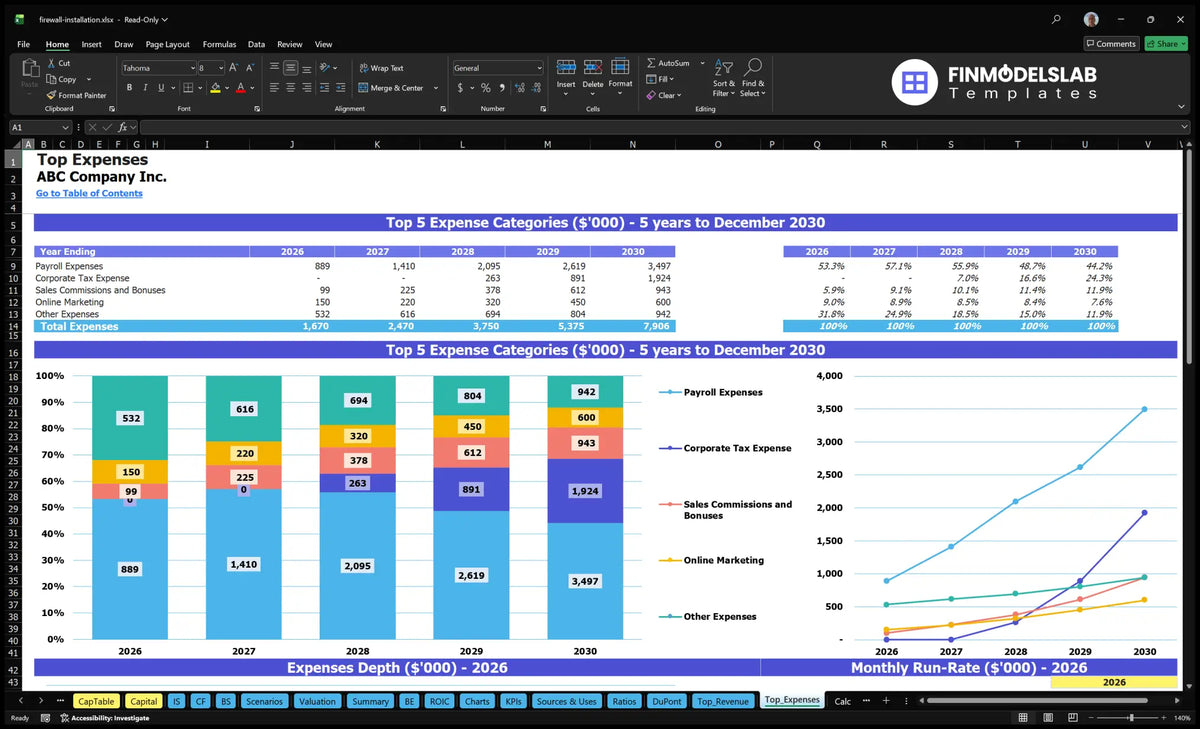Switch to Page Break Preview view icon
Screen dimensions: 1200x729
tap(1075, 718)
